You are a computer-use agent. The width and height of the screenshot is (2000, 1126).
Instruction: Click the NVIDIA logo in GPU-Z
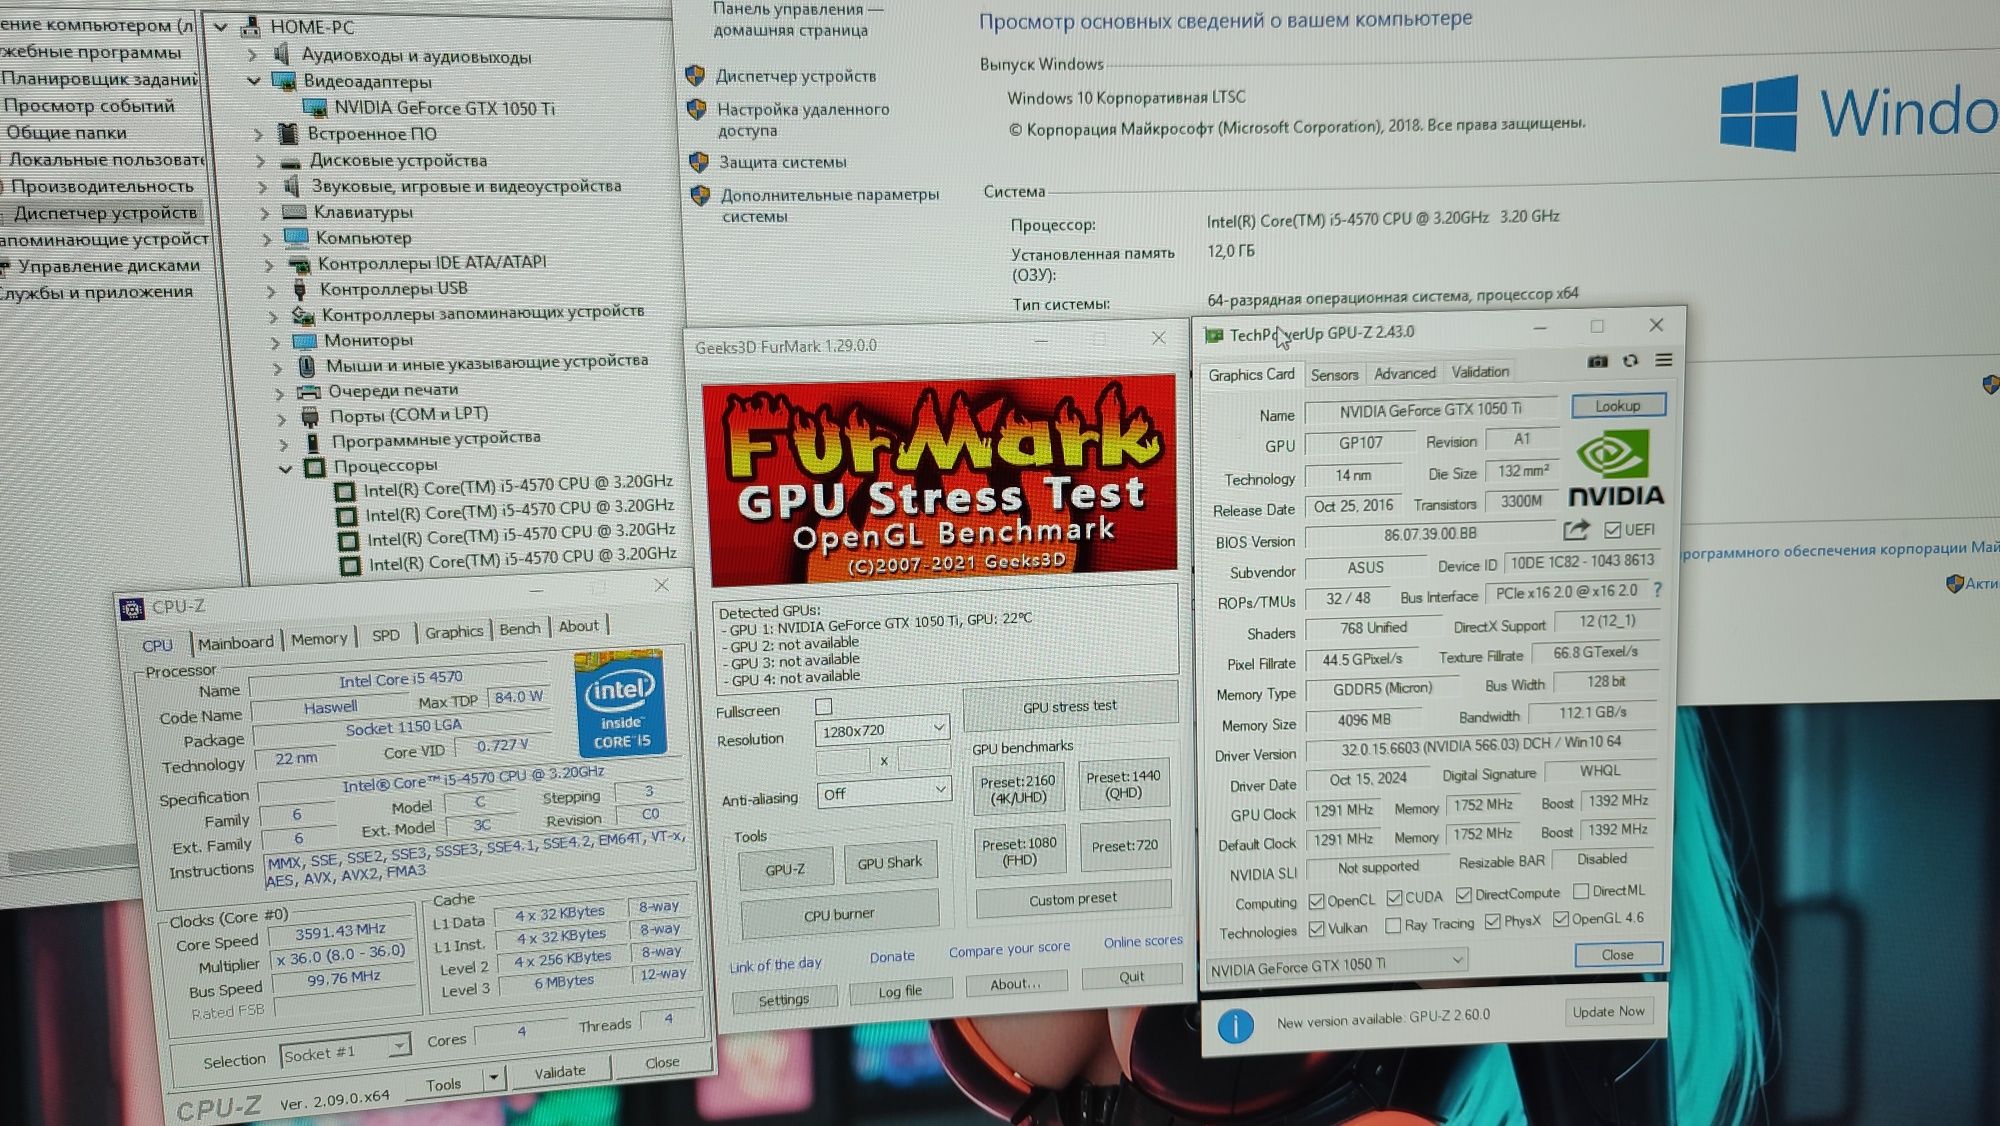tap(1614, 467)
